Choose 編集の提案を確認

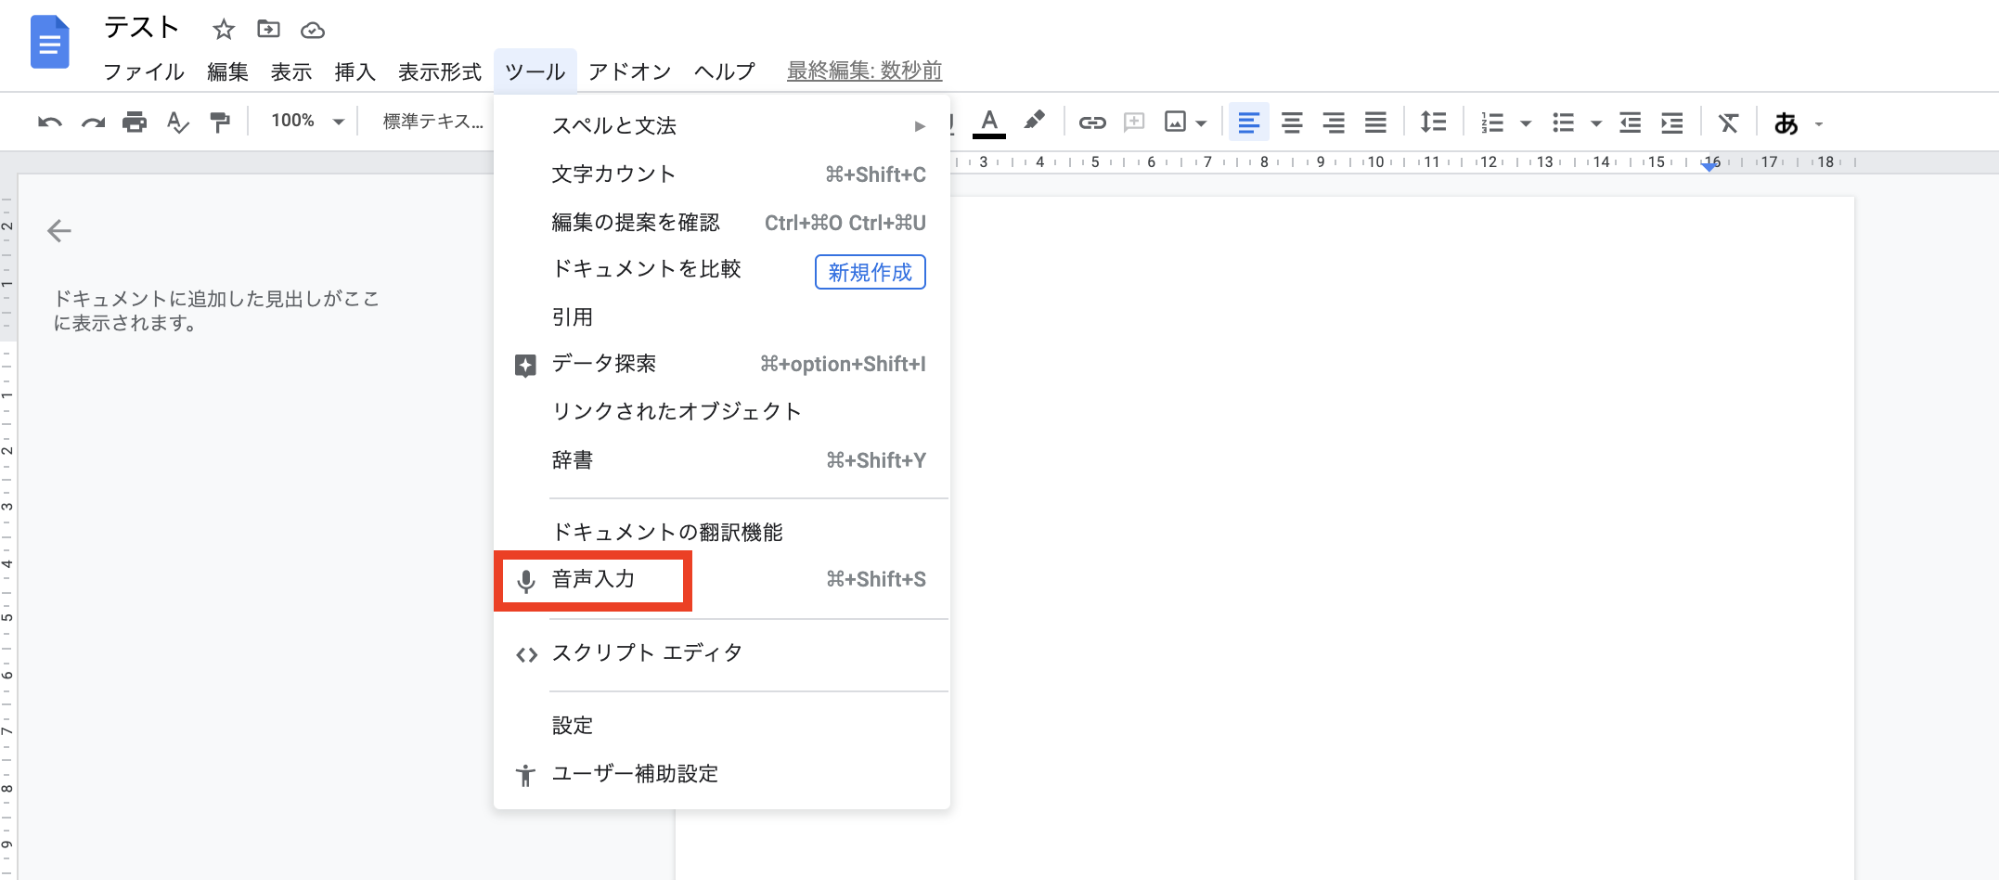click(x=721, y=222)
